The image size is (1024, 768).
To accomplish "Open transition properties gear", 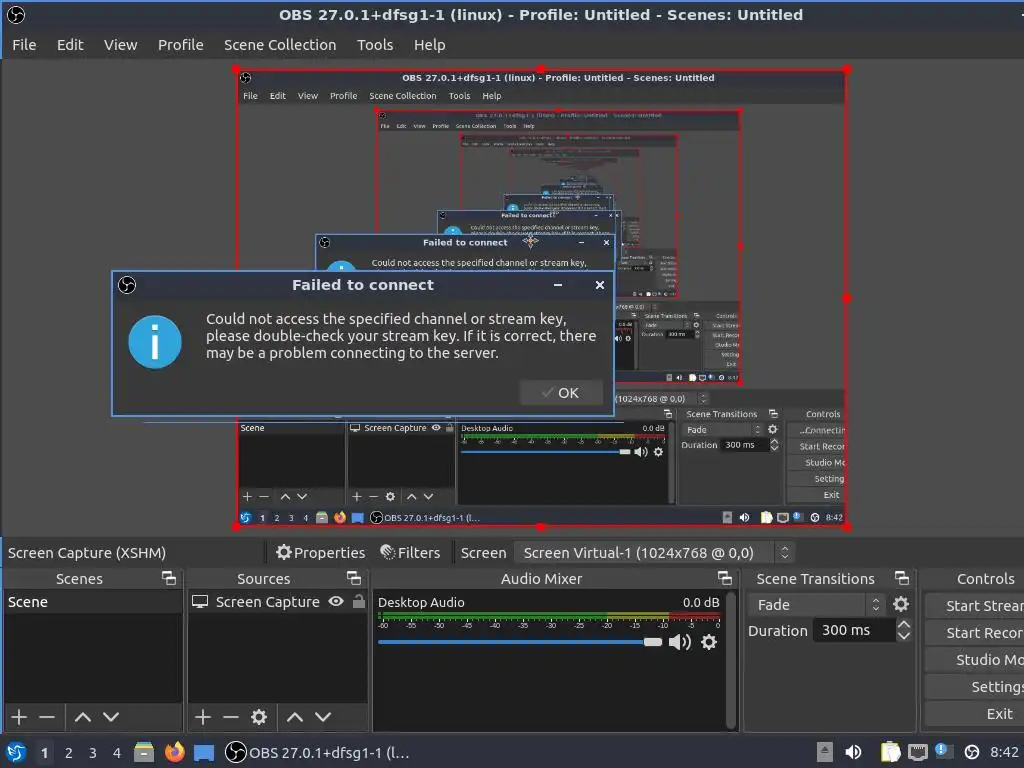I will point(901,604).
